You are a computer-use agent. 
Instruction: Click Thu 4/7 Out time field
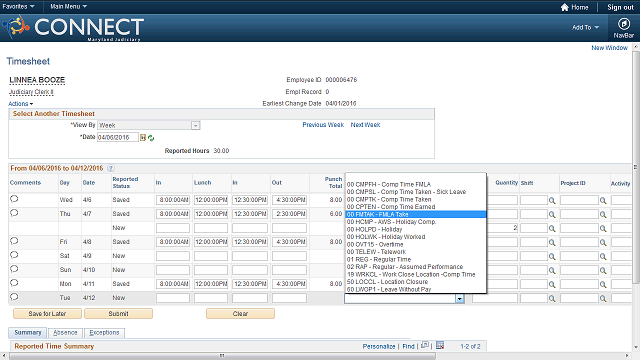[x=289, y=214]
